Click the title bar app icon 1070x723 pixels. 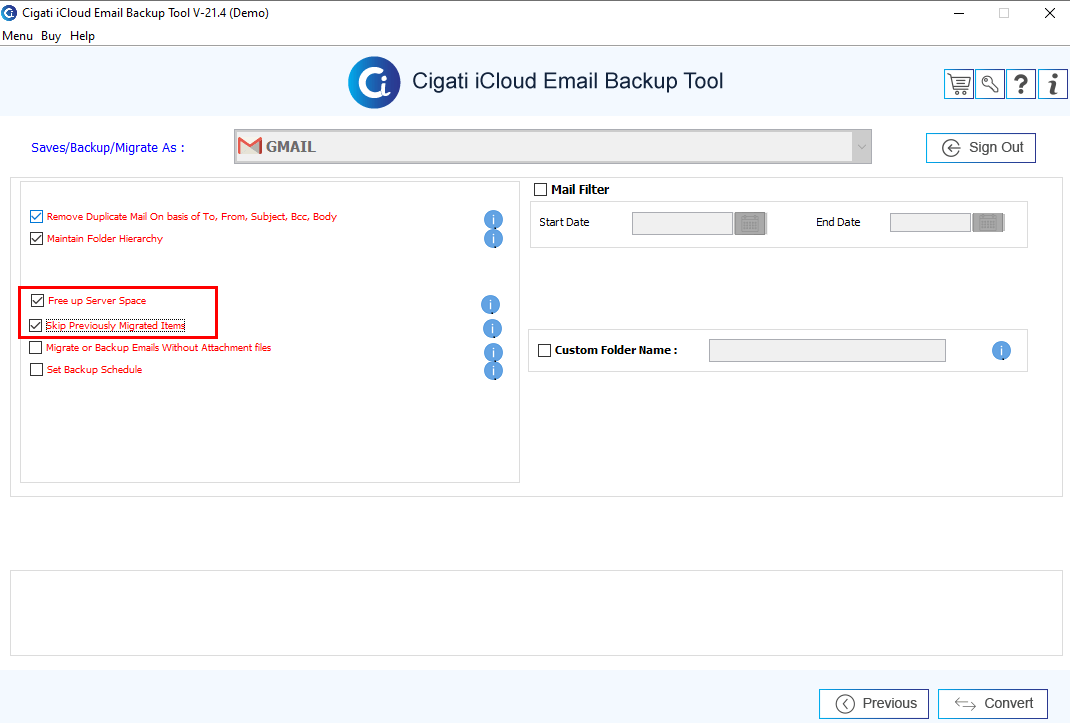coord(10,12)
